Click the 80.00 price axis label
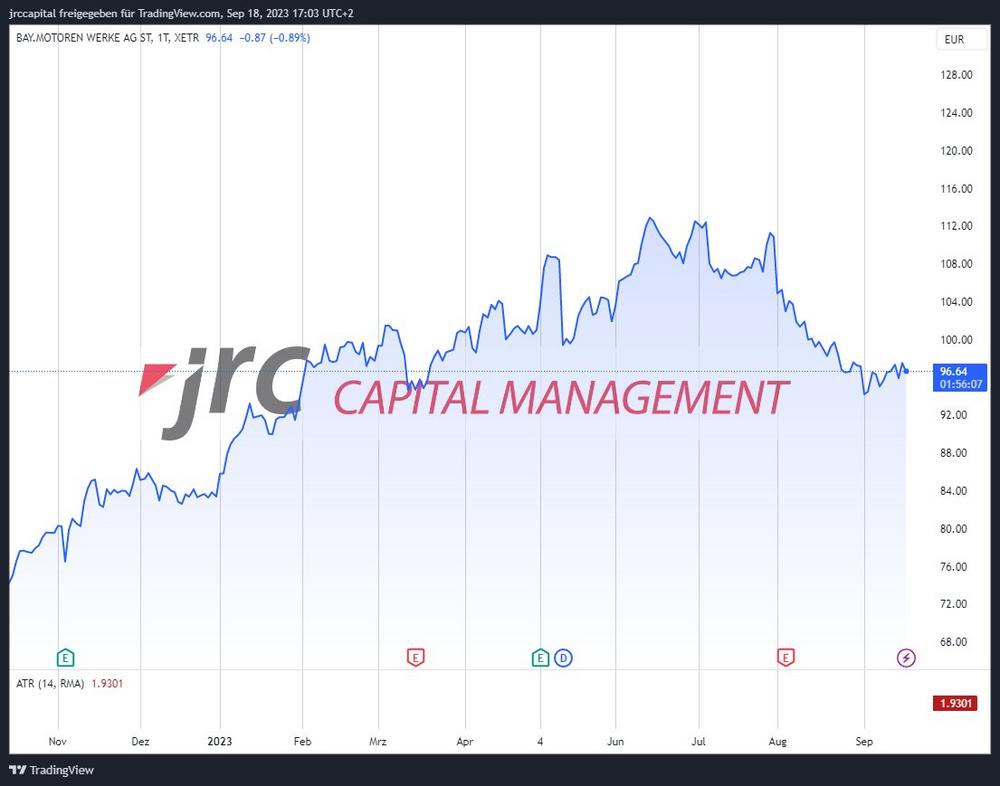The image size is (1000, 786). (x=953, y=528)
